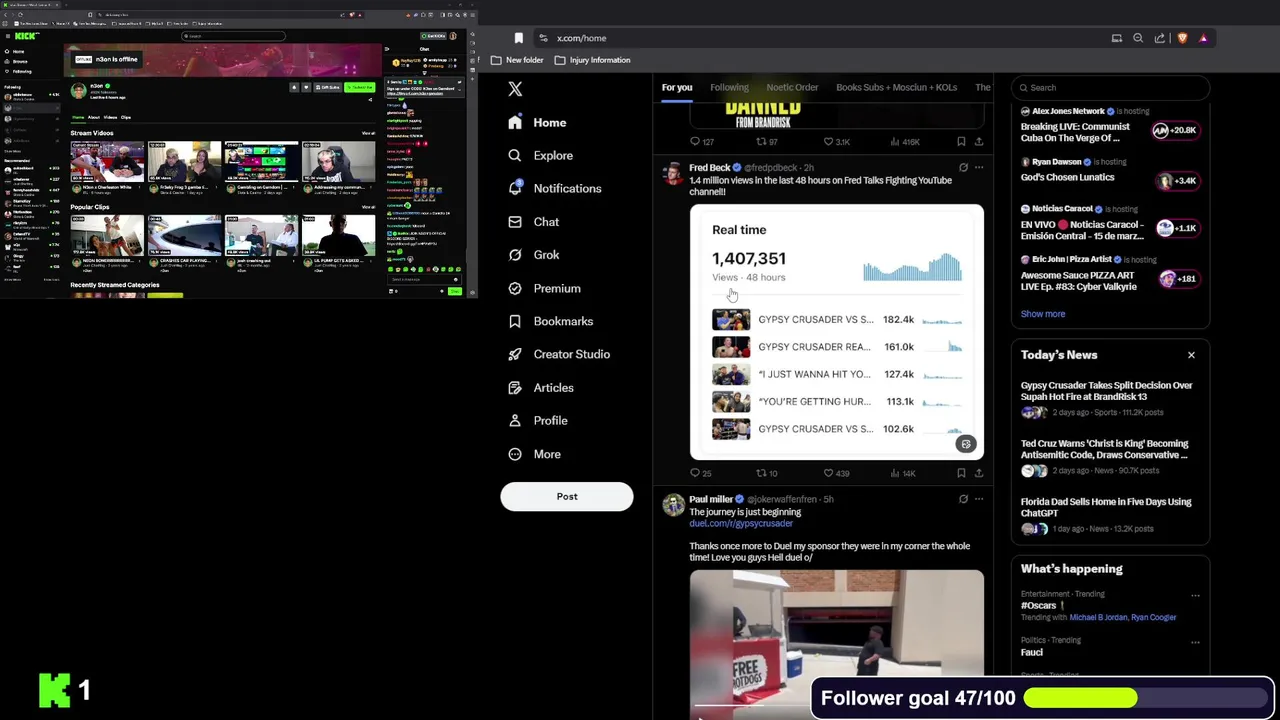1280x720 pixels.
Task: Open Articles in the X sidebar
Action: coord(540,387)
